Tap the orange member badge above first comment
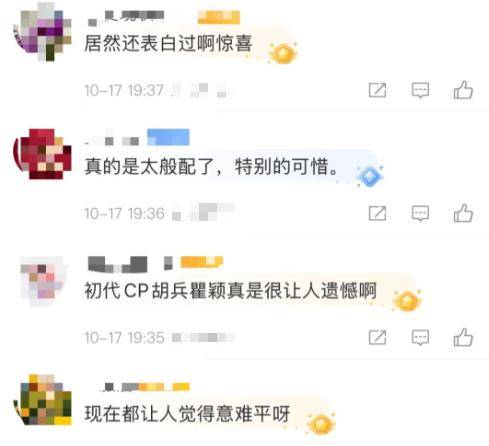 (219, 17)
